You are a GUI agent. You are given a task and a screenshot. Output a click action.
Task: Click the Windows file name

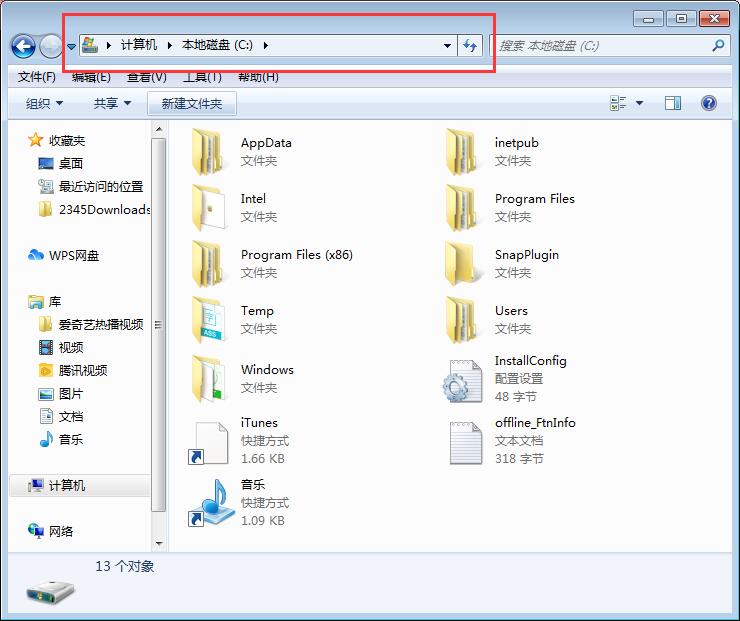(x=267, y=369)
